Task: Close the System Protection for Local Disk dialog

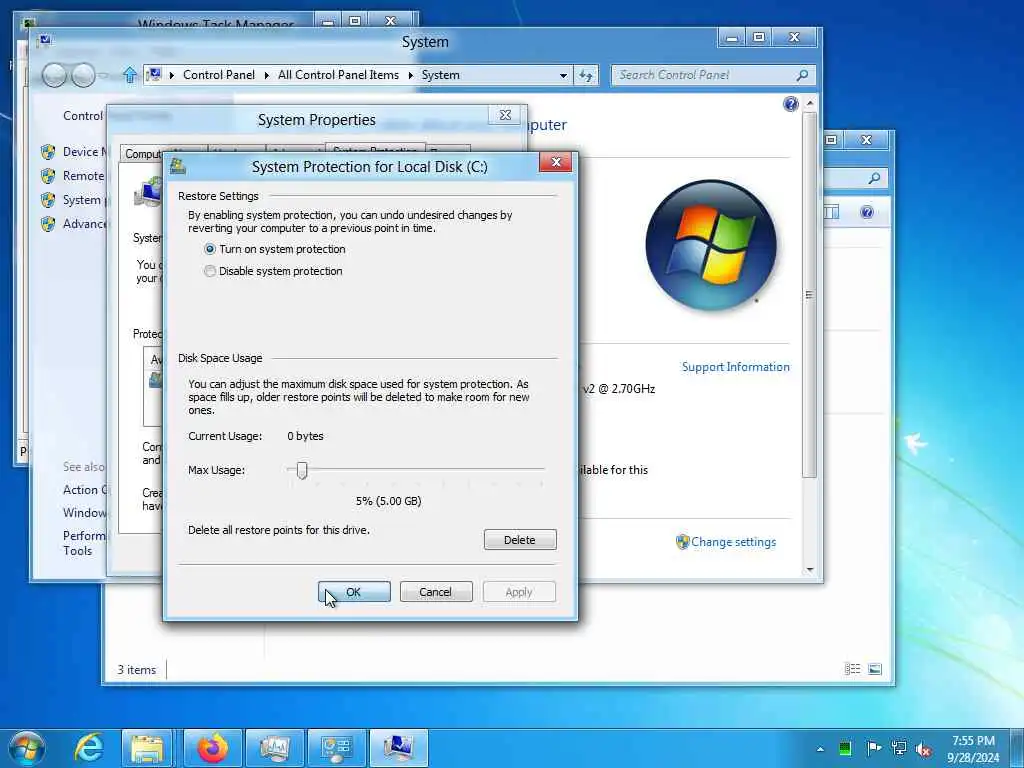Action: [556, 162]
